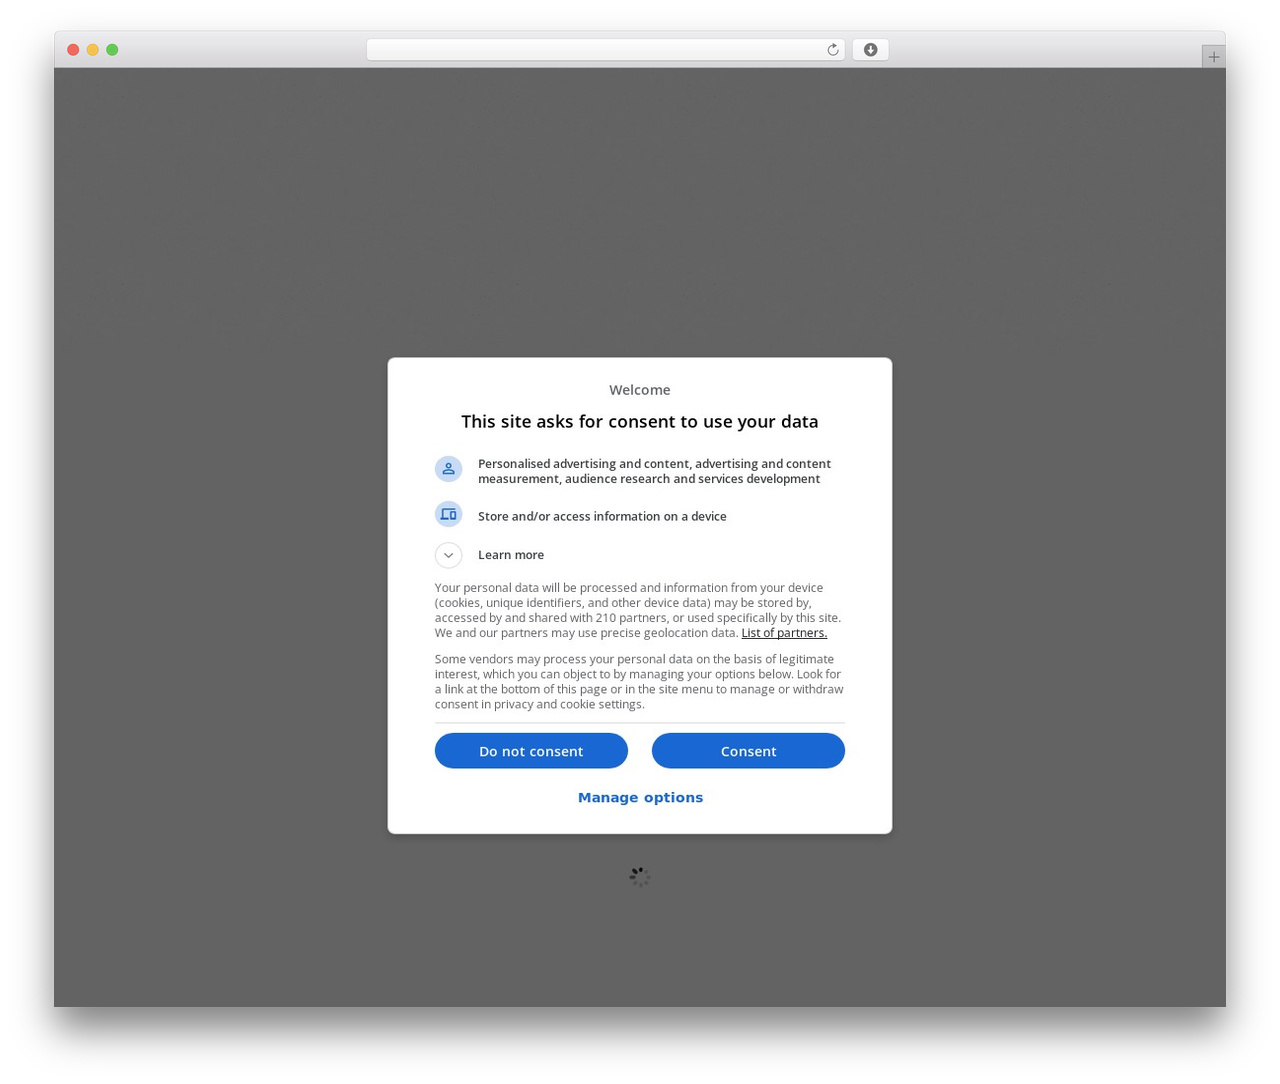
Task: Focus the browser address bar
Action: (605, 50)
